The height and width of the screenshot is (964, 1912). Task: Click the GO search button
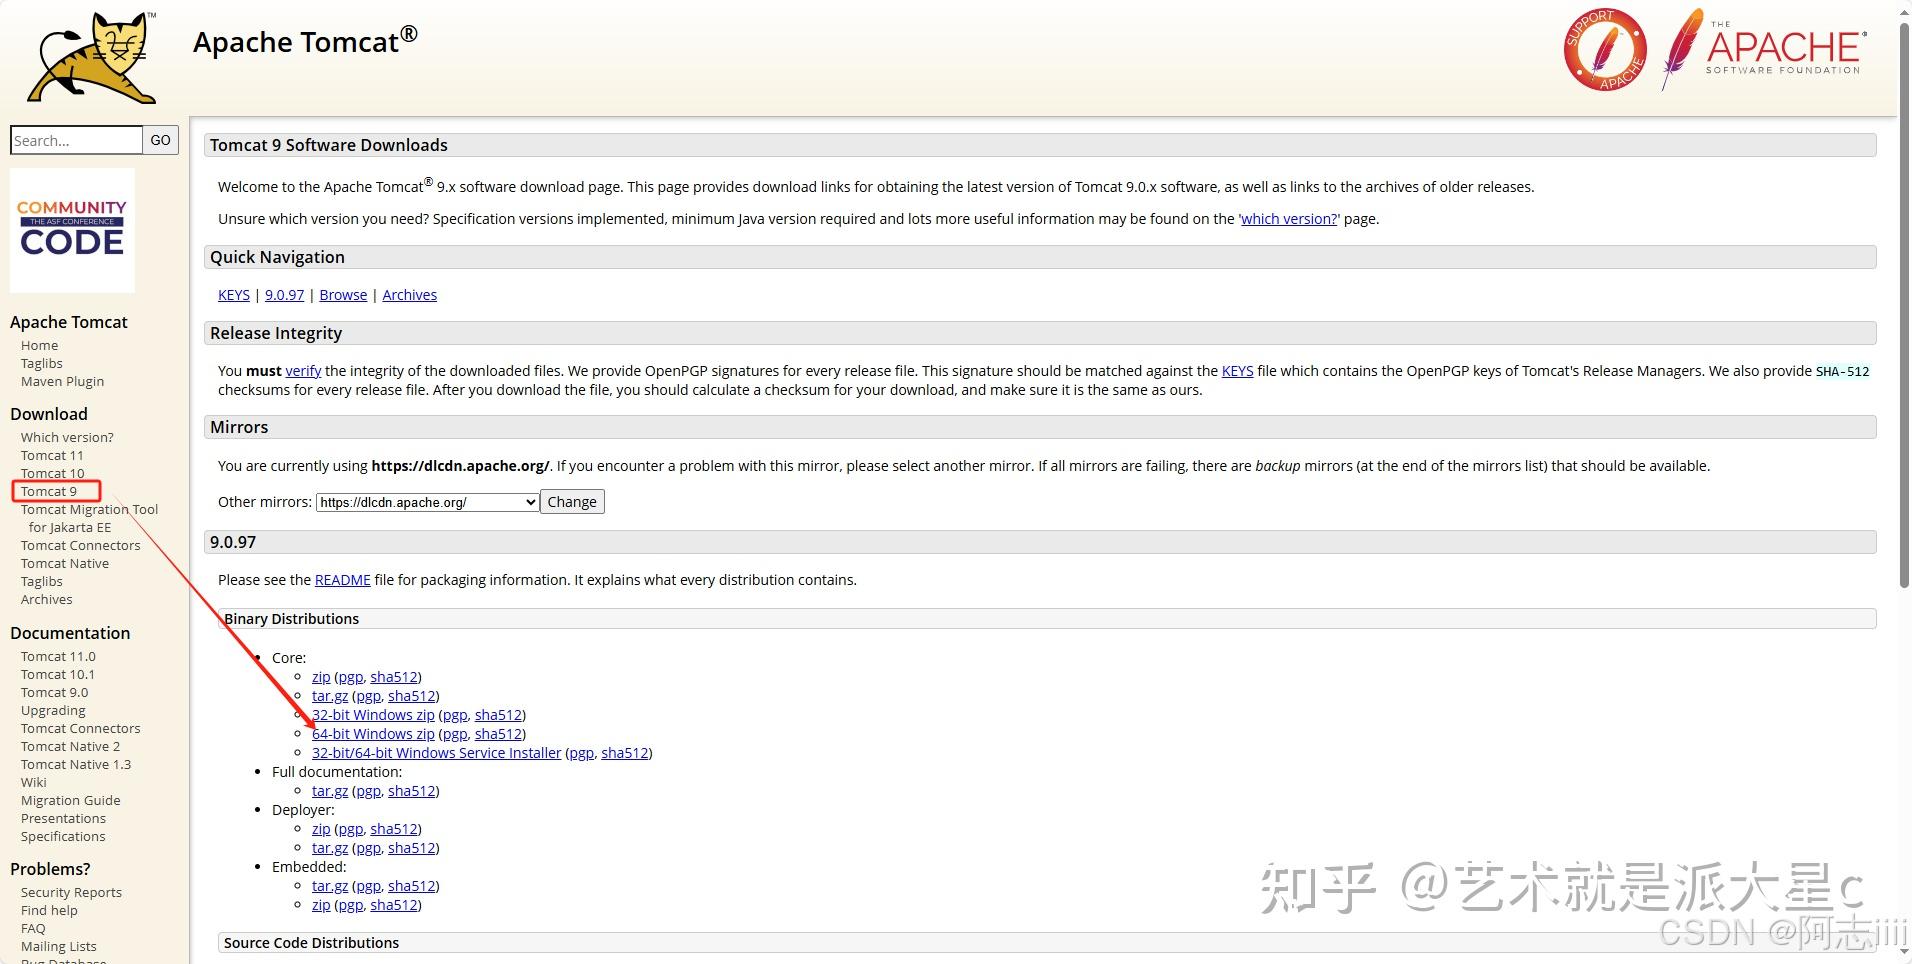pos(160,140)
